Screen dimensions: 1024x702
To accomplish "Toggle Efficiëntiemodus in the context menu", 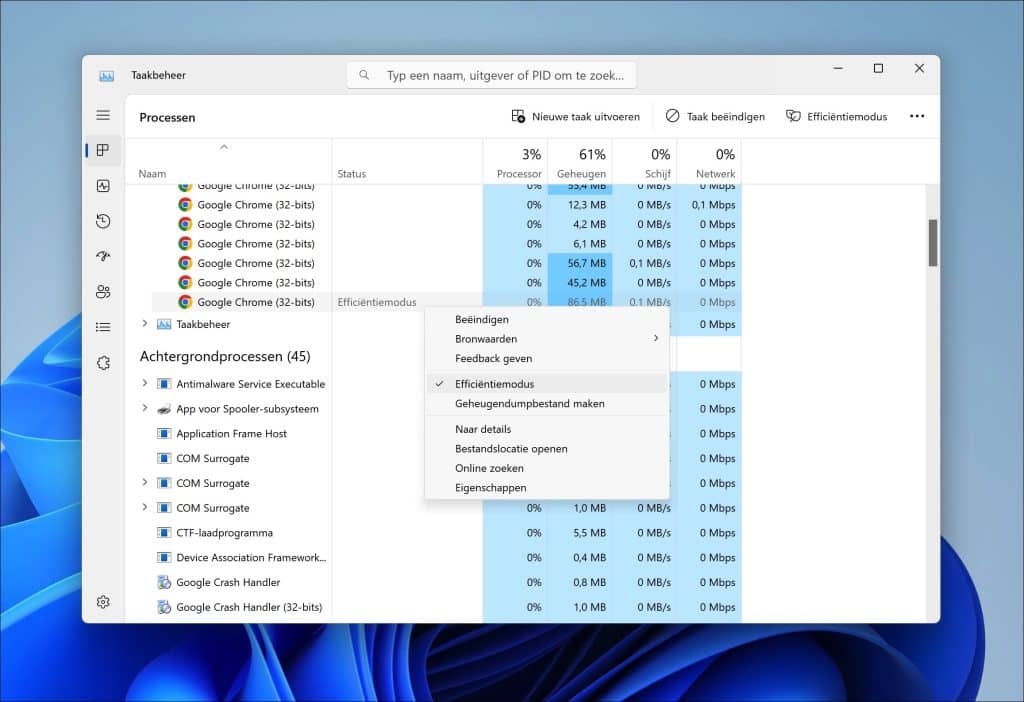I will click(547, 384).
